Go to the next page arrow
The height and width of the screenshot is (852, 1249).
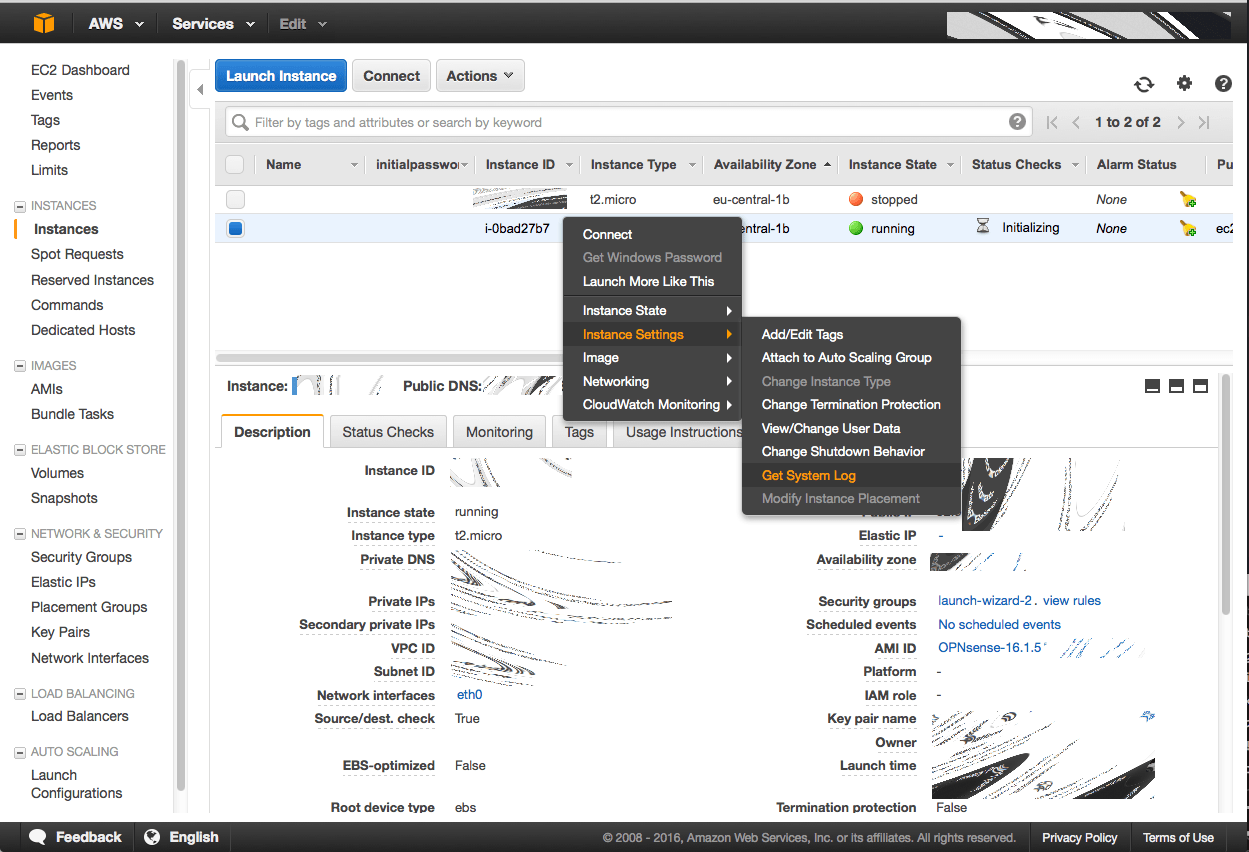tap(1181, 122)
